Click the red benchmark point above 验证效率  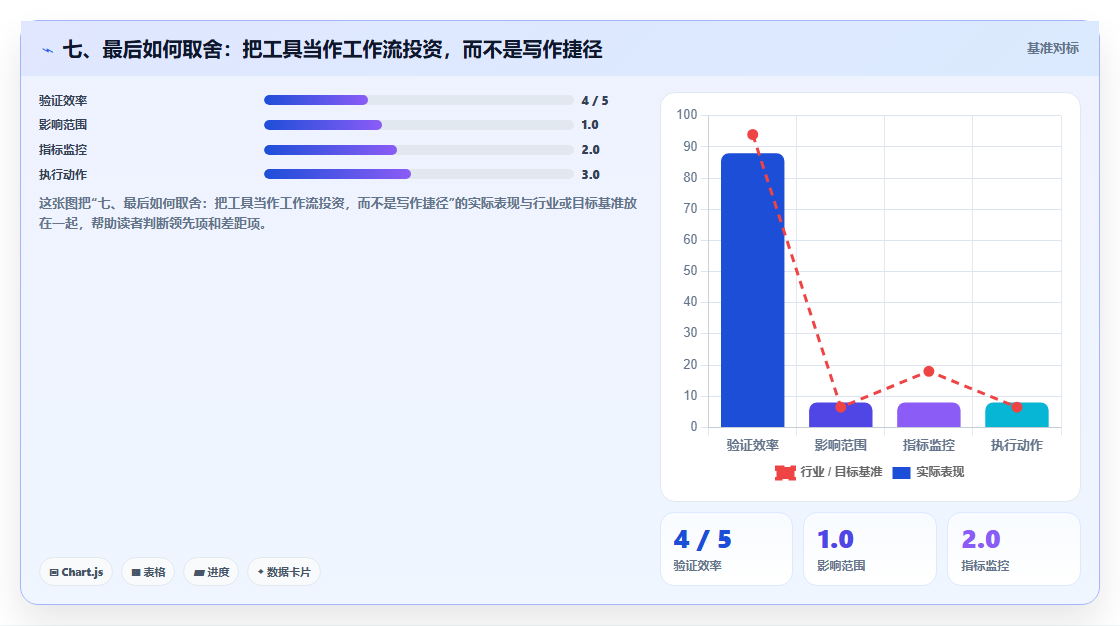[x=752, y=134]
